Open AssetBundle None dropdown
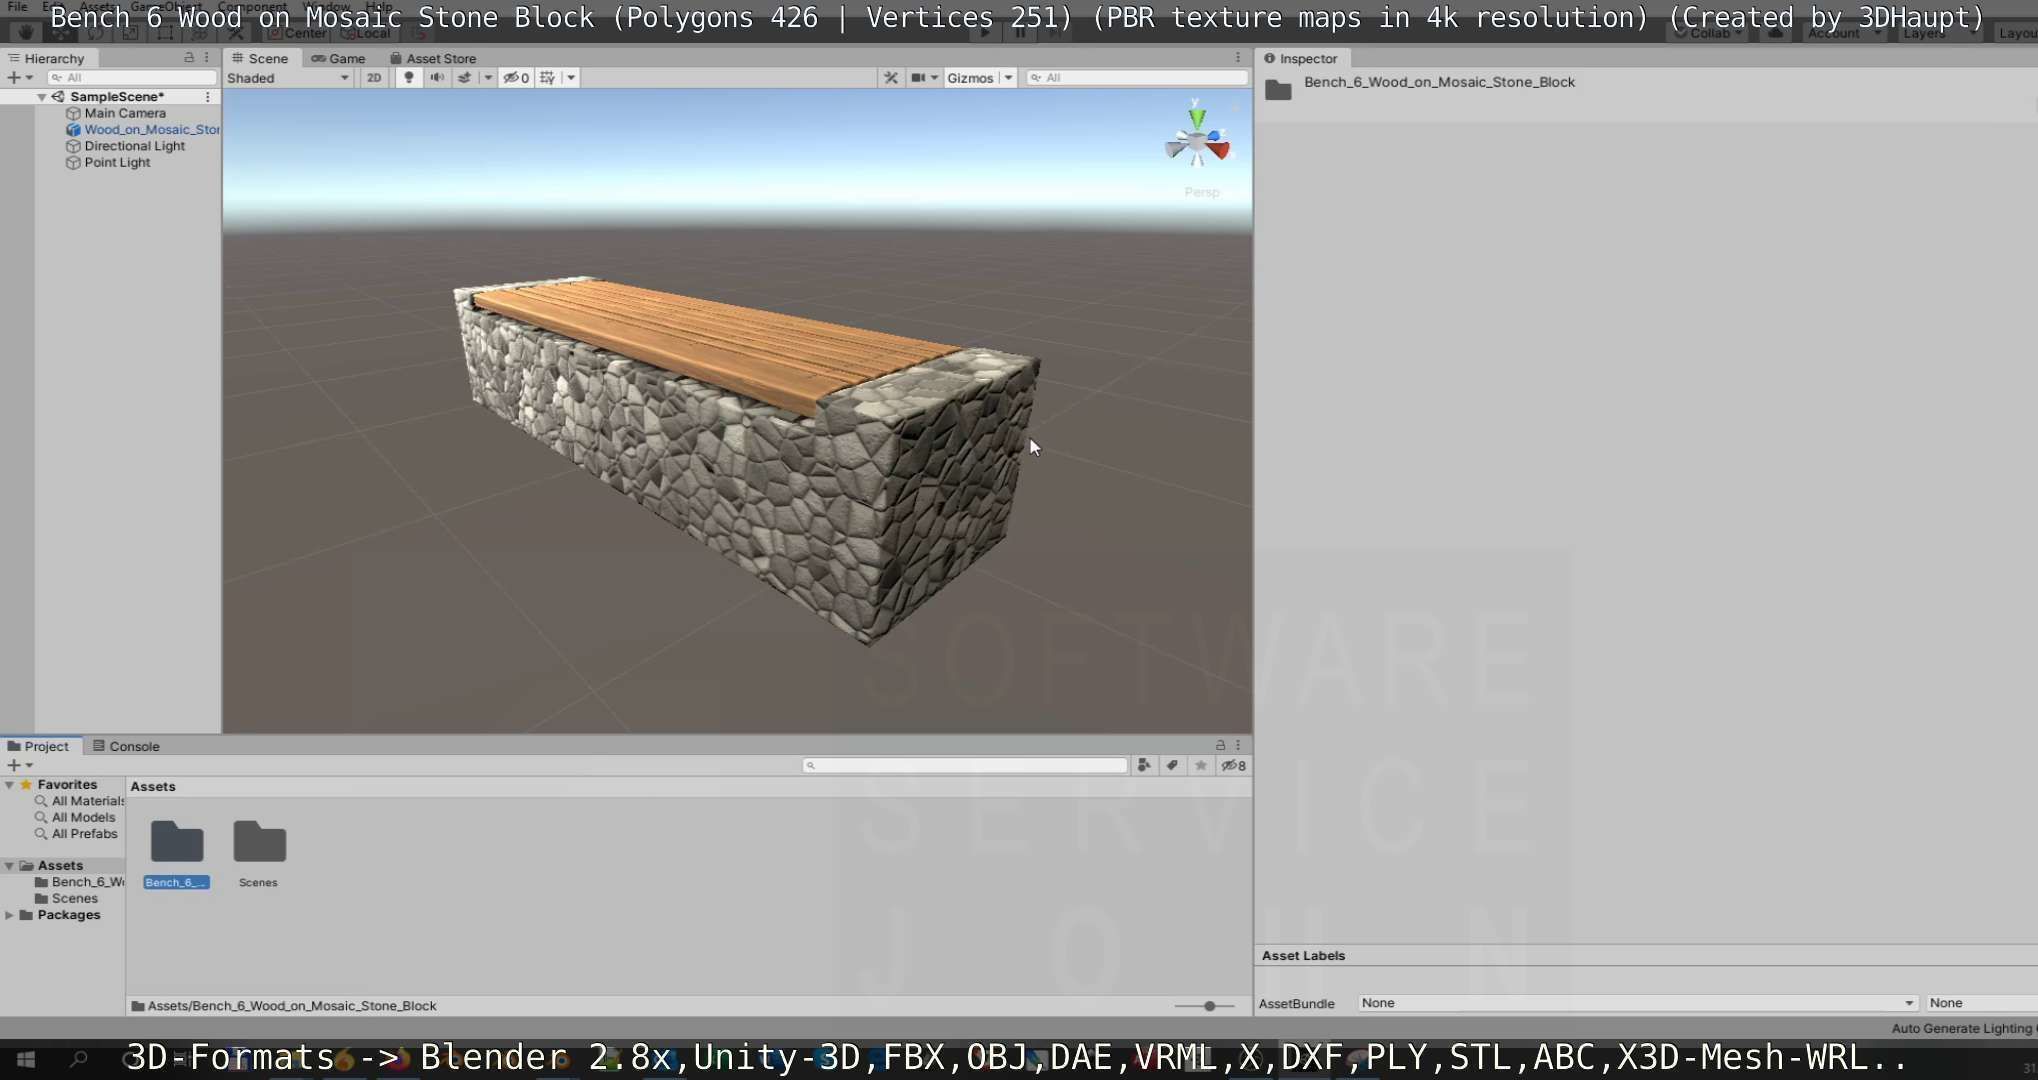The width and height of the screenshot is (2038, 1080). pyautogui.click(x=1637, y=1003)
